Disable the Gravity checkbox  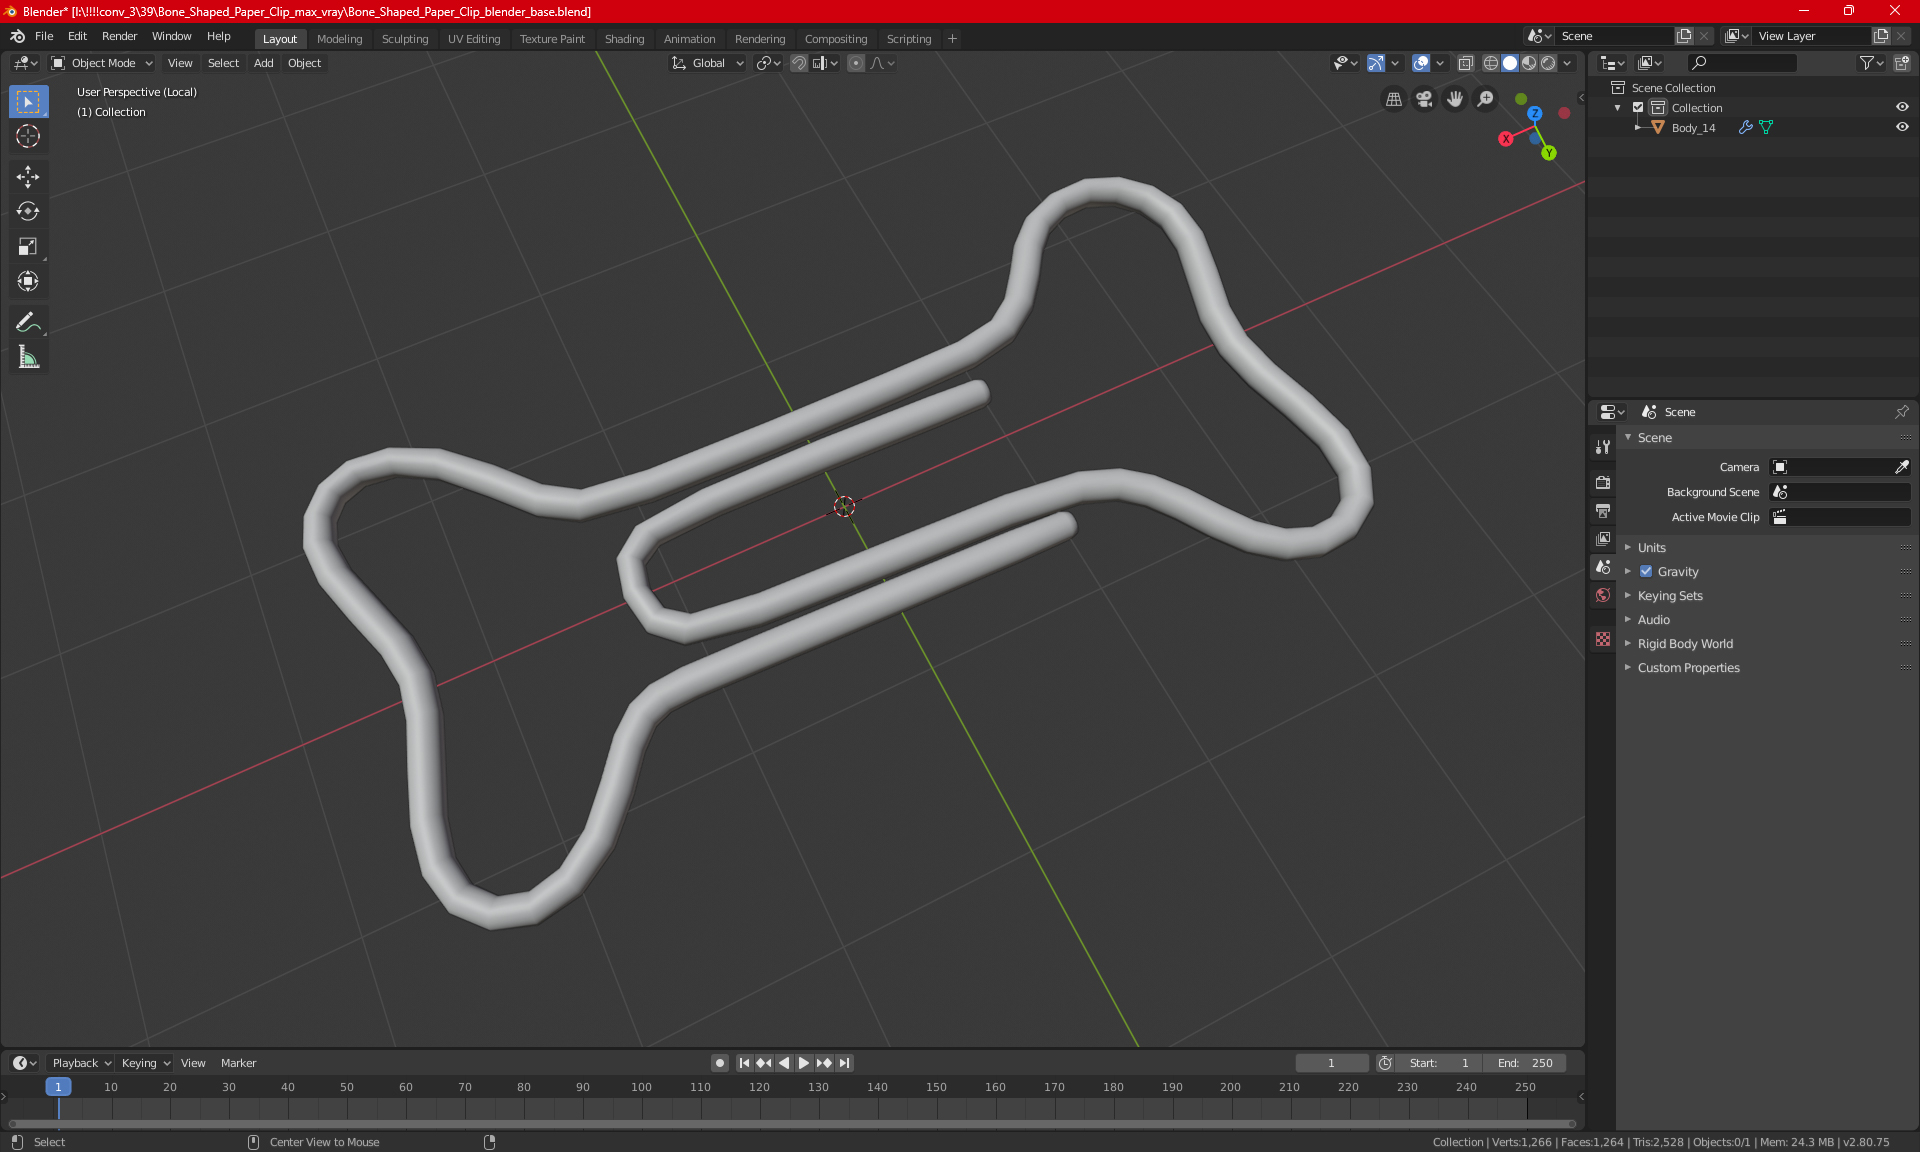(1646, 571)
